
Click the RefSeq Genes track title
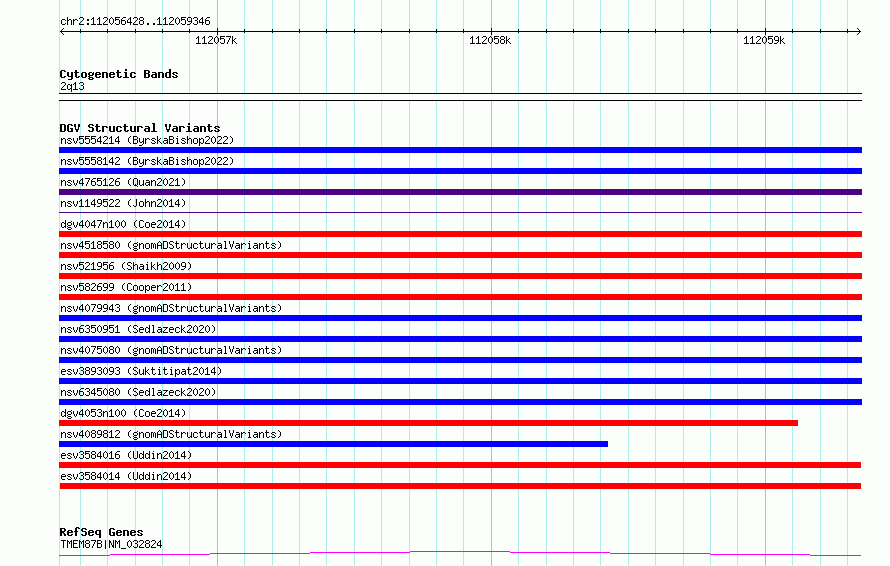click(101, 533)
